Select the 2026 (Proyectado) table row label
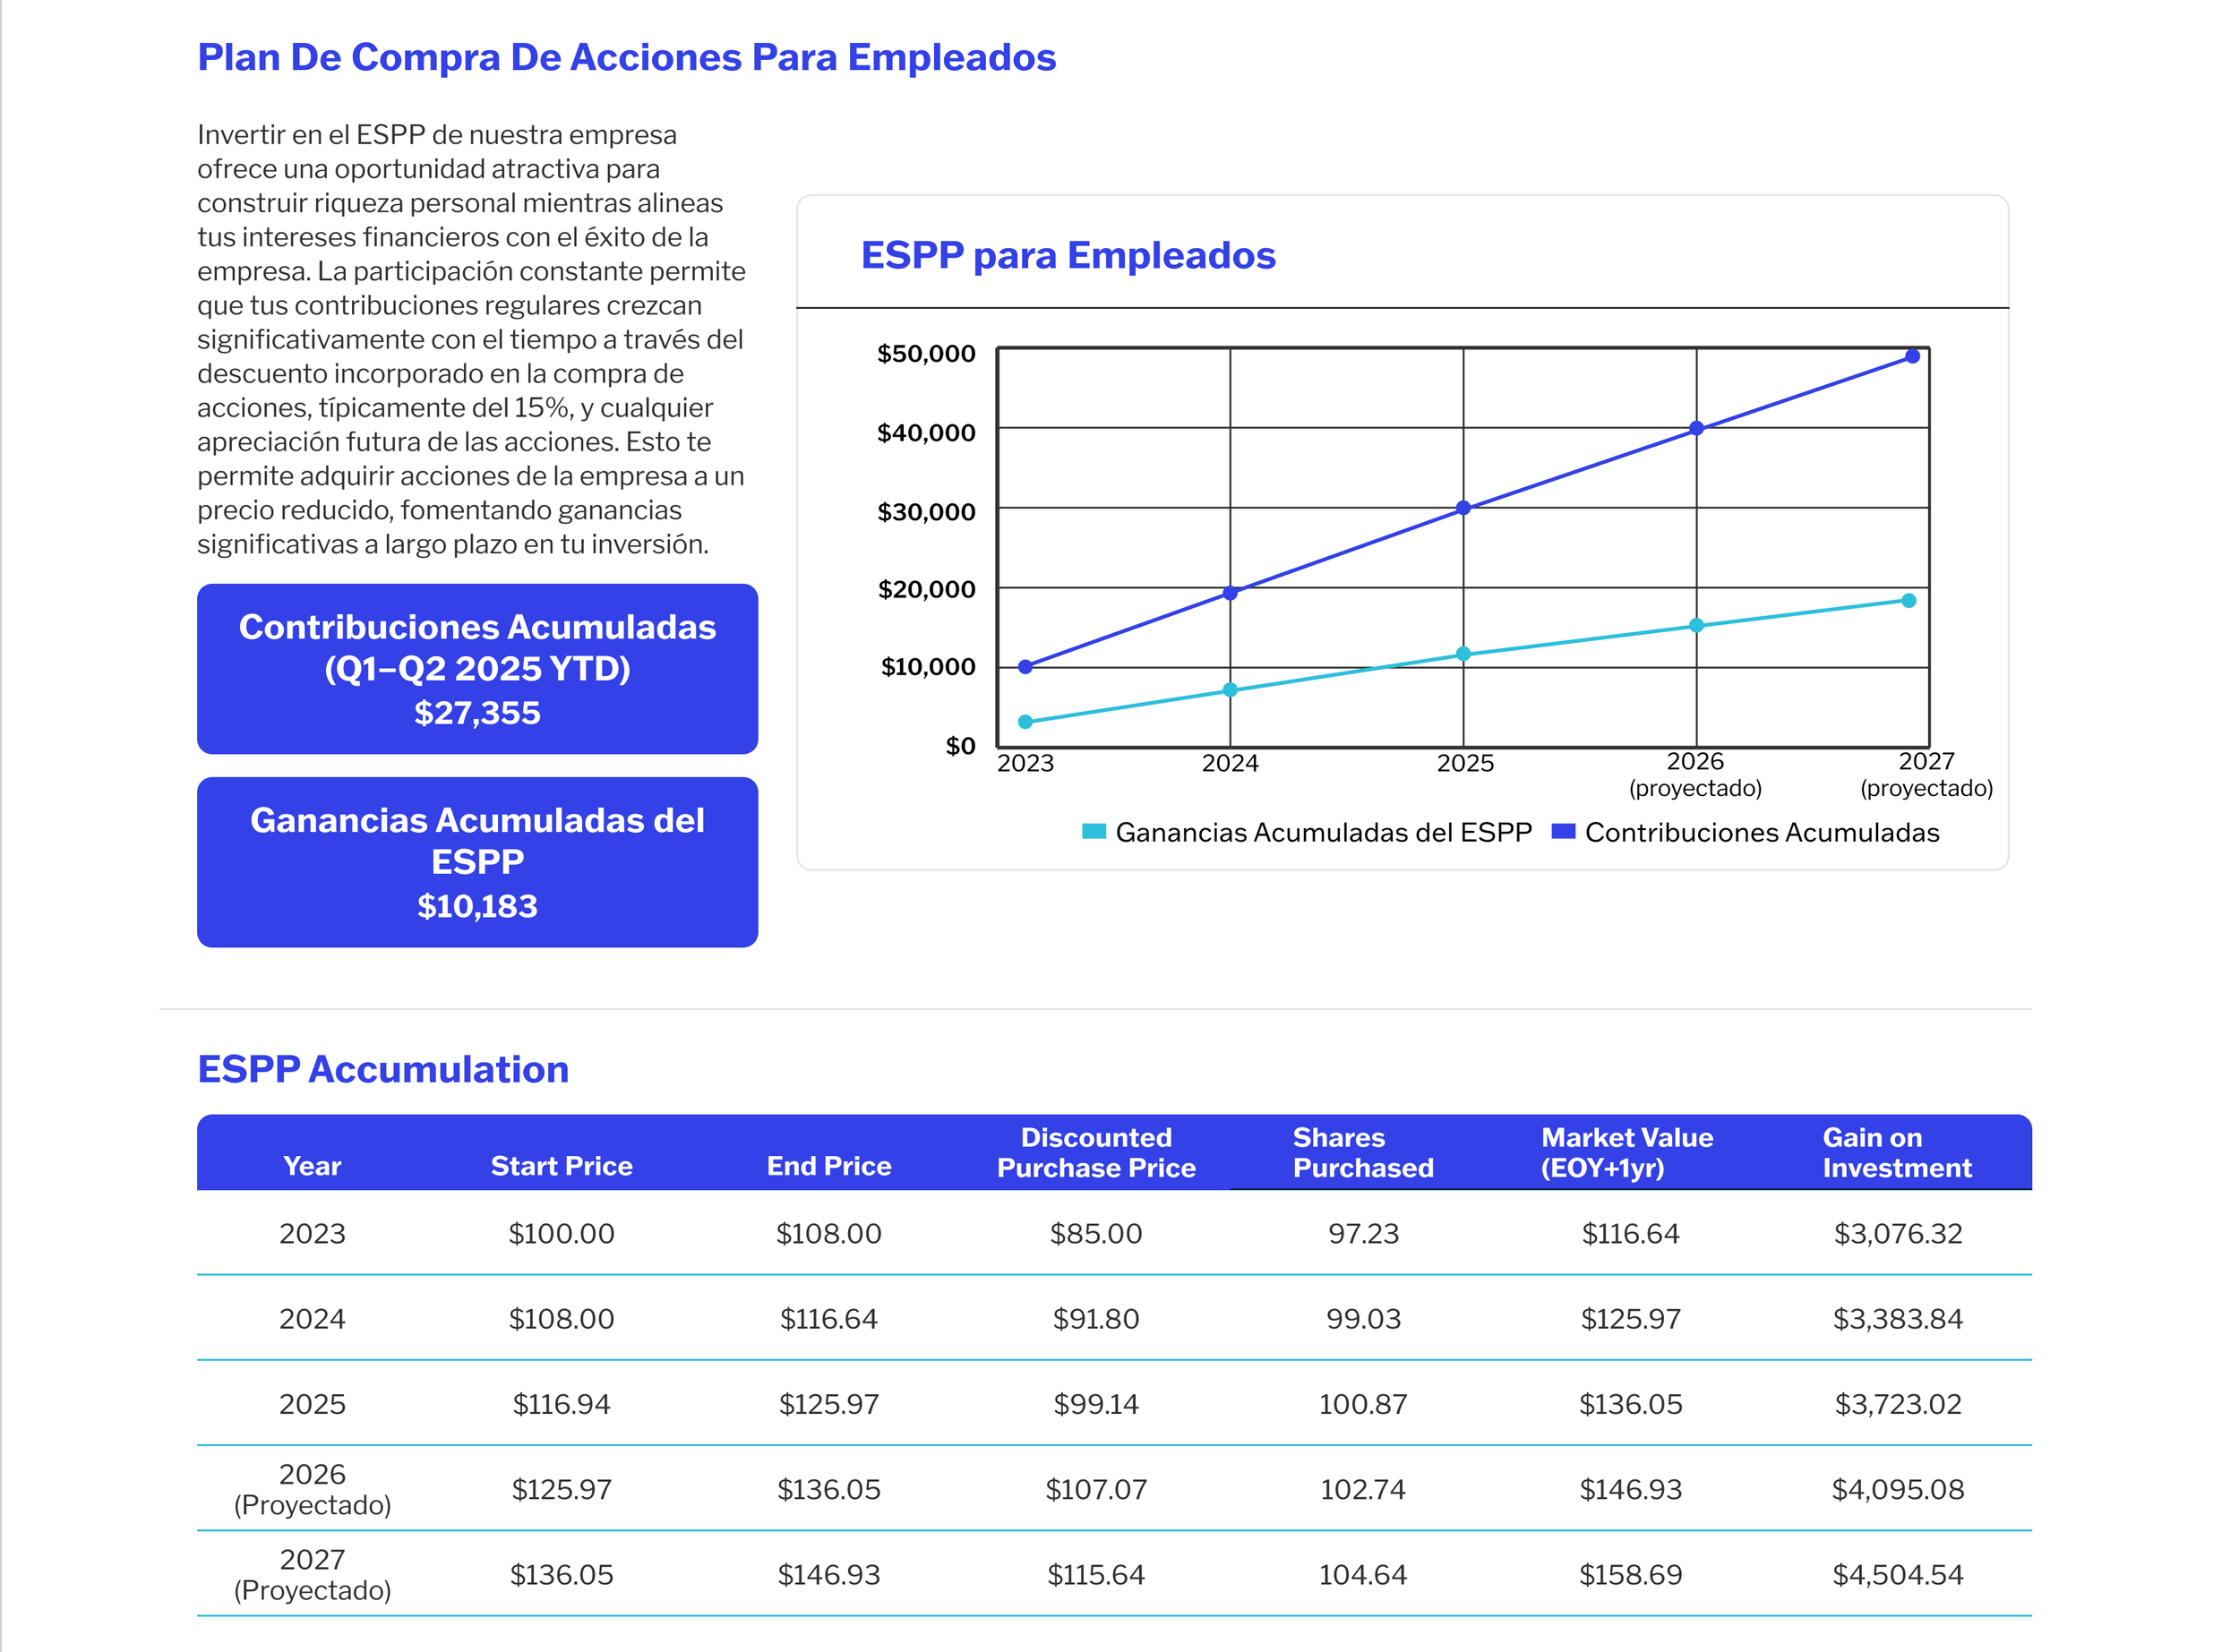 [x=312, y=1489]
